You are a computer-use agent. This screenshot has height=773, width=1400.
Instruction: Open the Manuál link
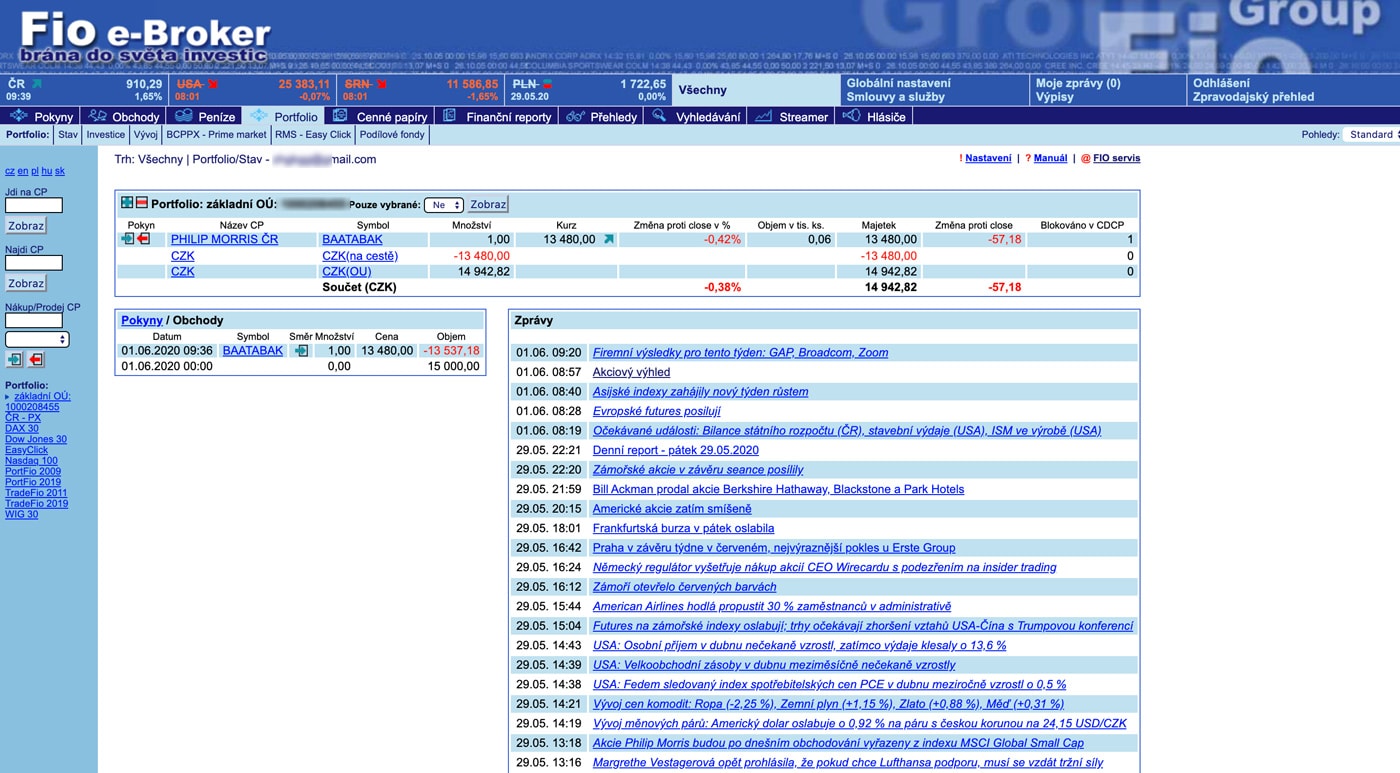(x=1050, y=158)
